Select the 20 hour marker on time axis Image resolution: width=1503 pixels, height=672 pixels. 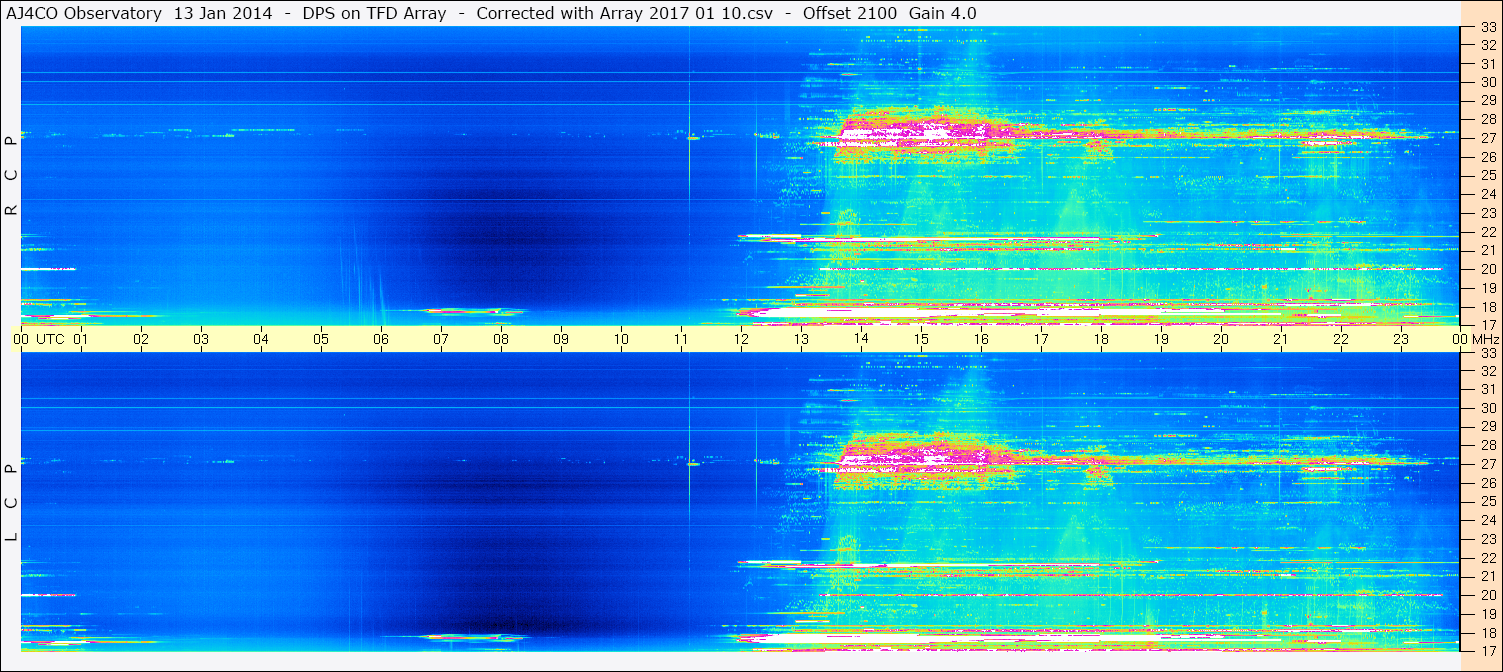1221,339
